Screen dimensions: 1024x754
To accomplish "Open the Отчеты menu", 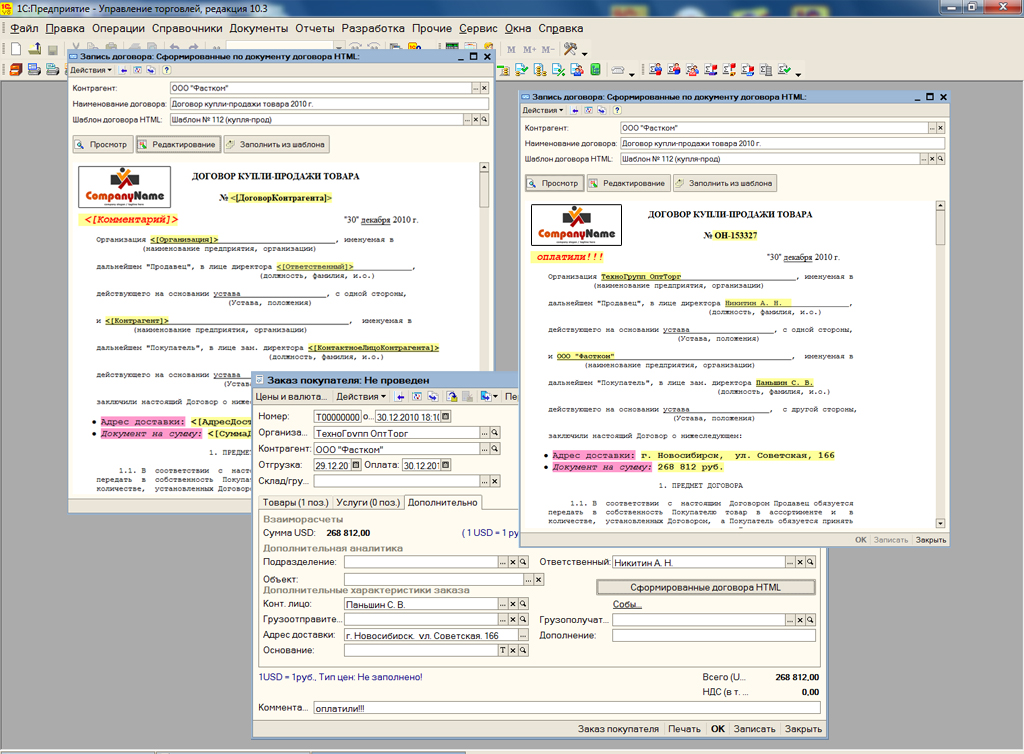I will 314,29.
